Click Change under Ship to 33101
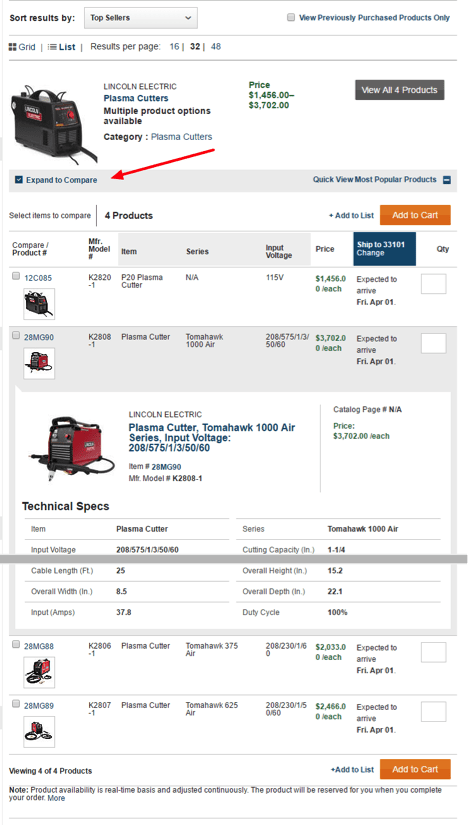468x825 pixels. click(x=370, y=253)
